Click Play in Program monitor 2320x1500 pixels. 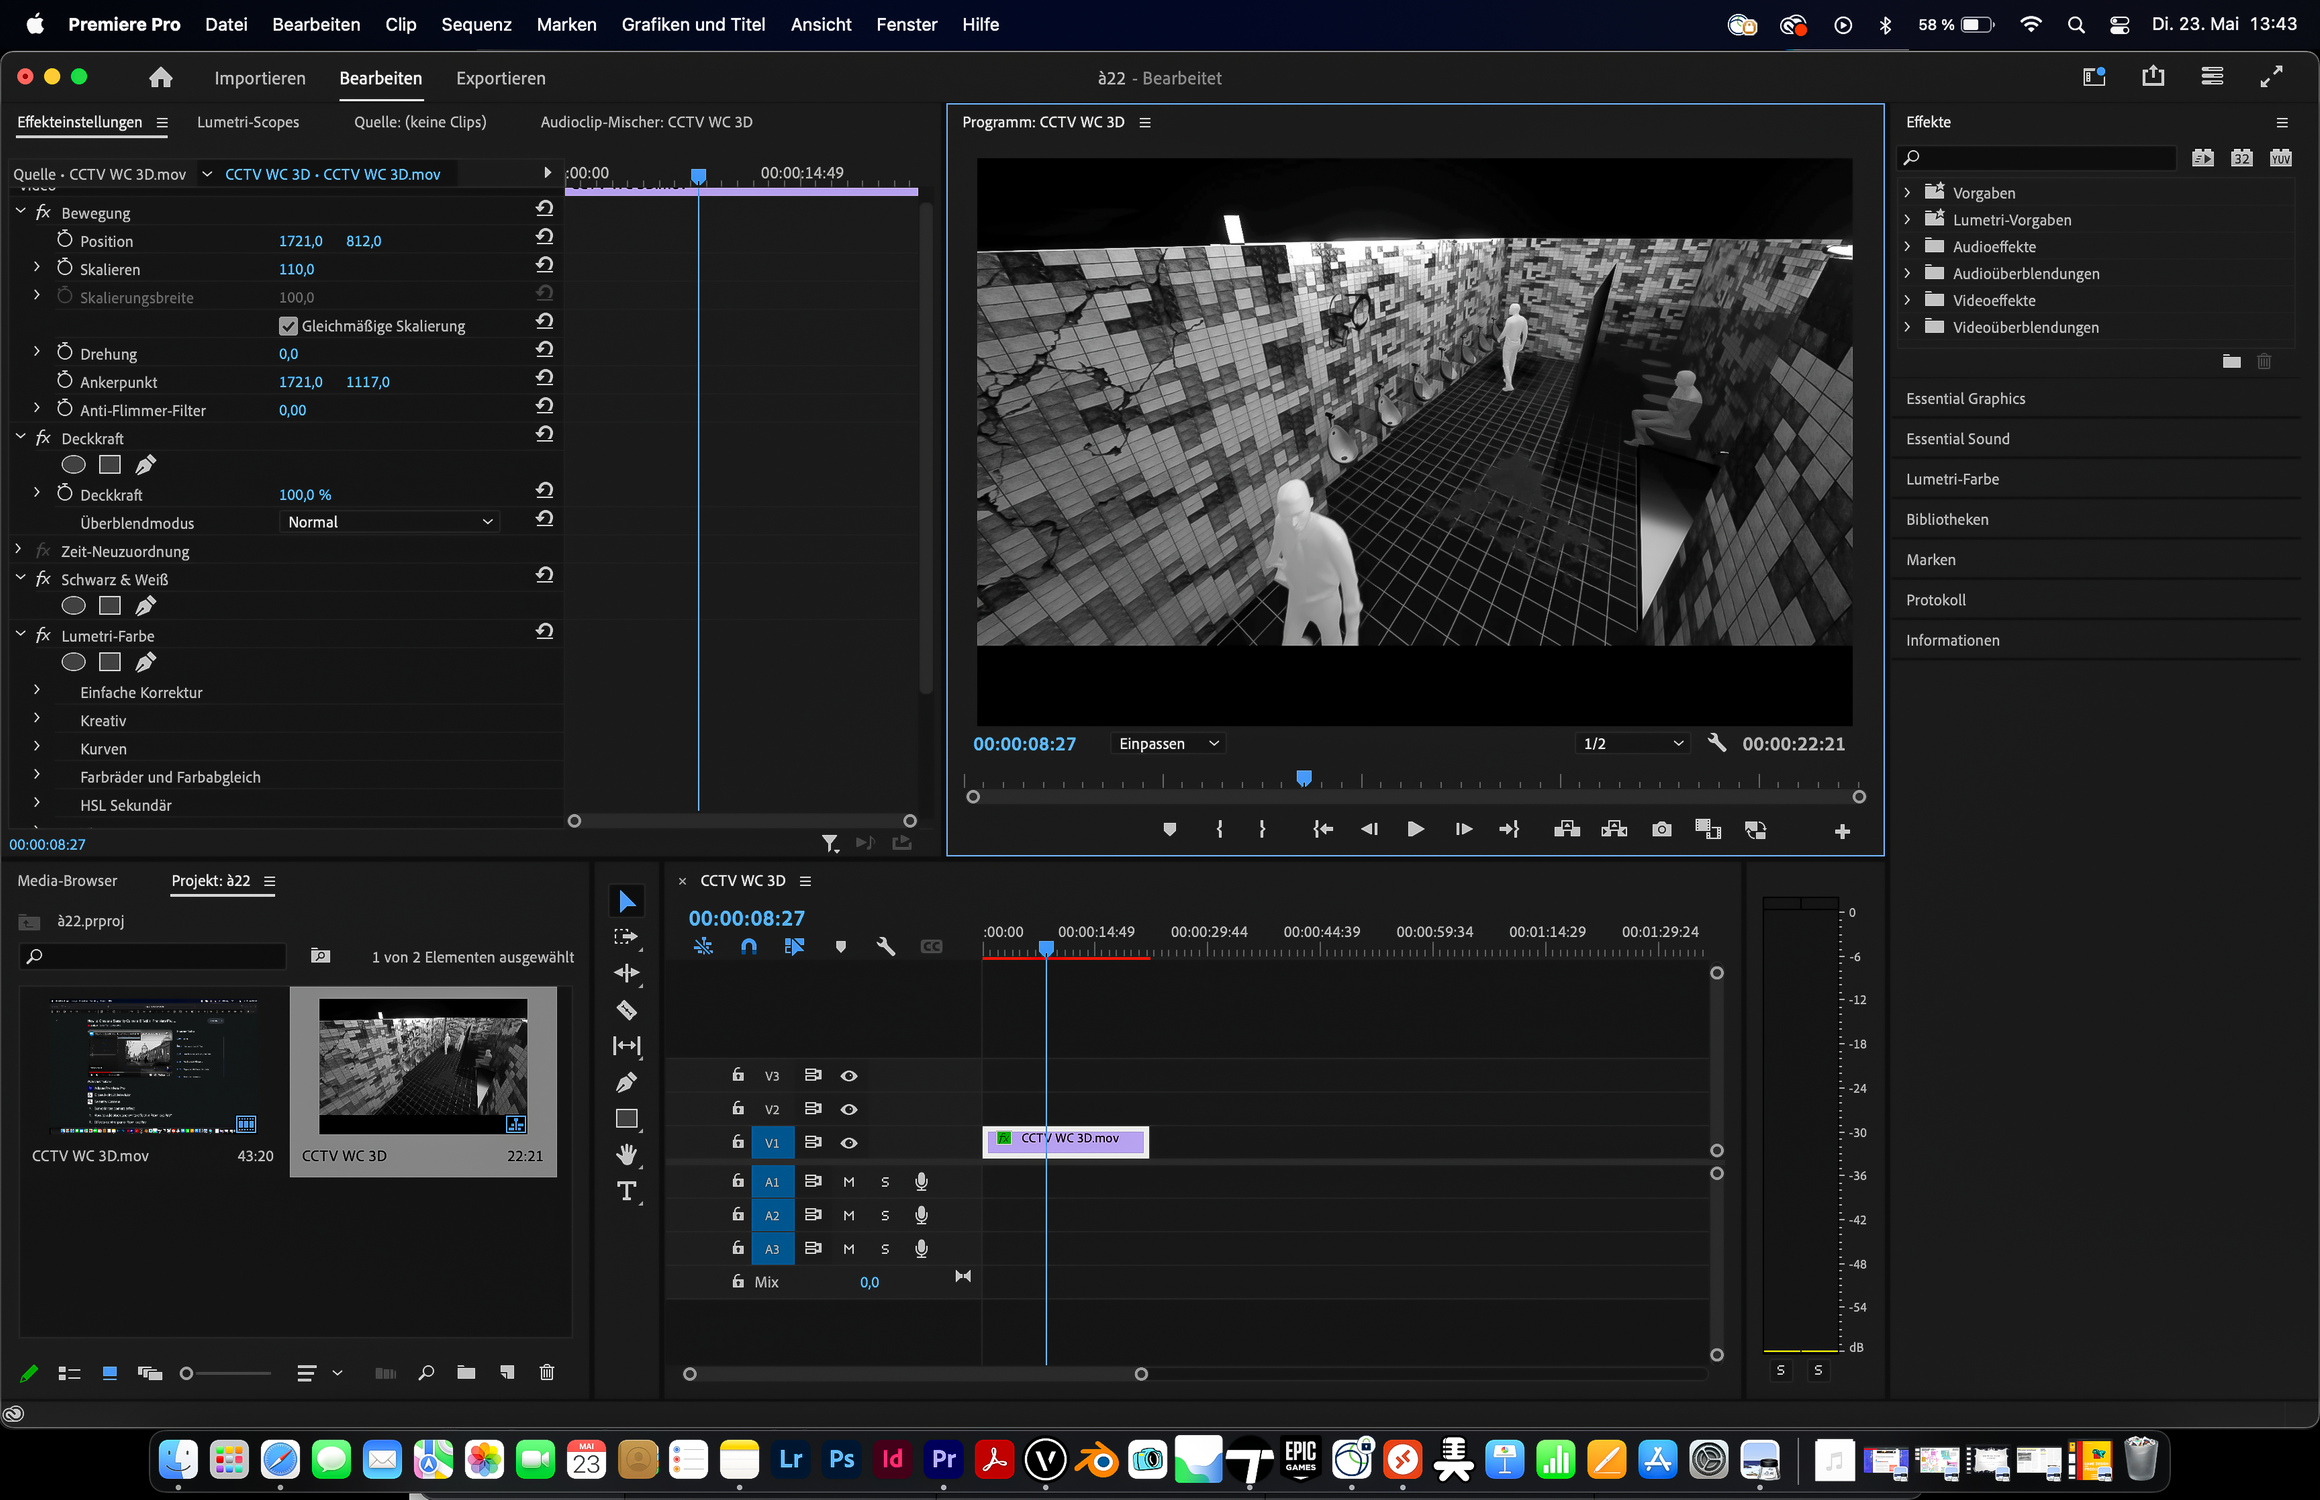pos(1415,830)
